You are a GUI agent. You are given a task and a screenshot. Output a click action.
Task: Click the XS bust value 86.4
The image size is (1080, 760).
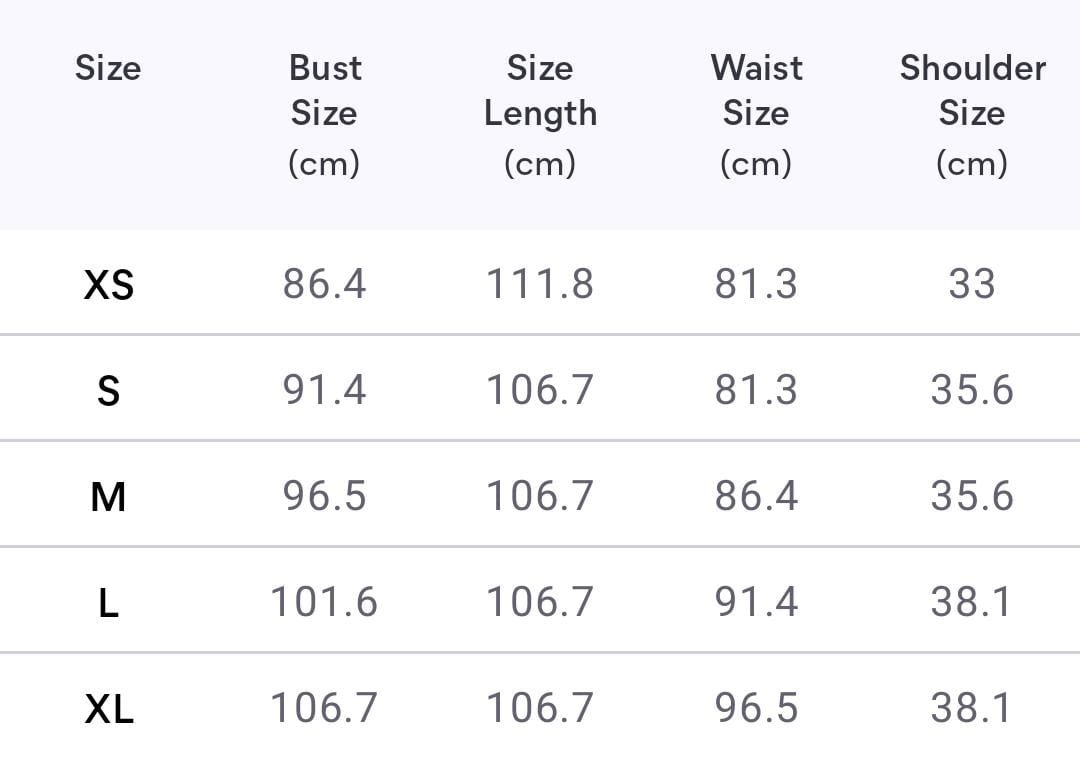pyautogui.click(x=324, y=284)
